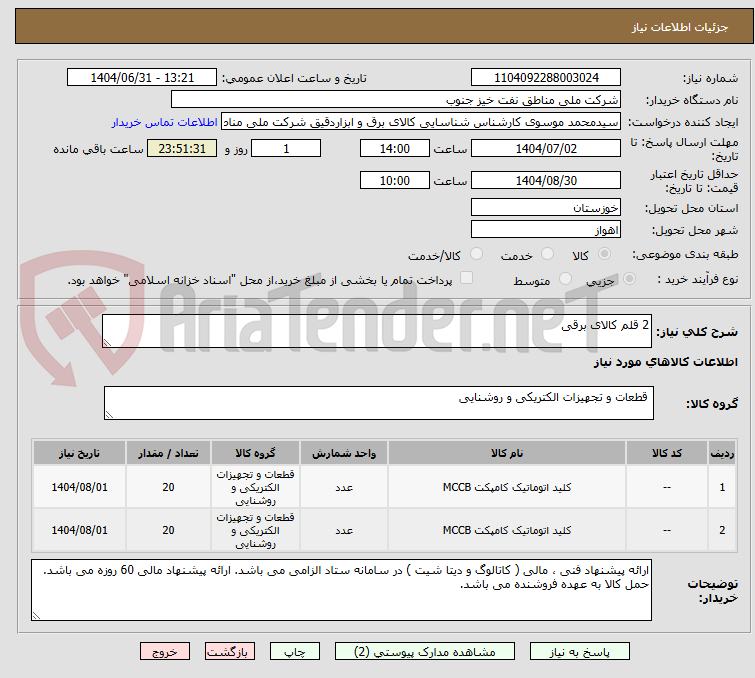
Task: Click the remaining time 23:51:31 field
Action: click(182, 148)
